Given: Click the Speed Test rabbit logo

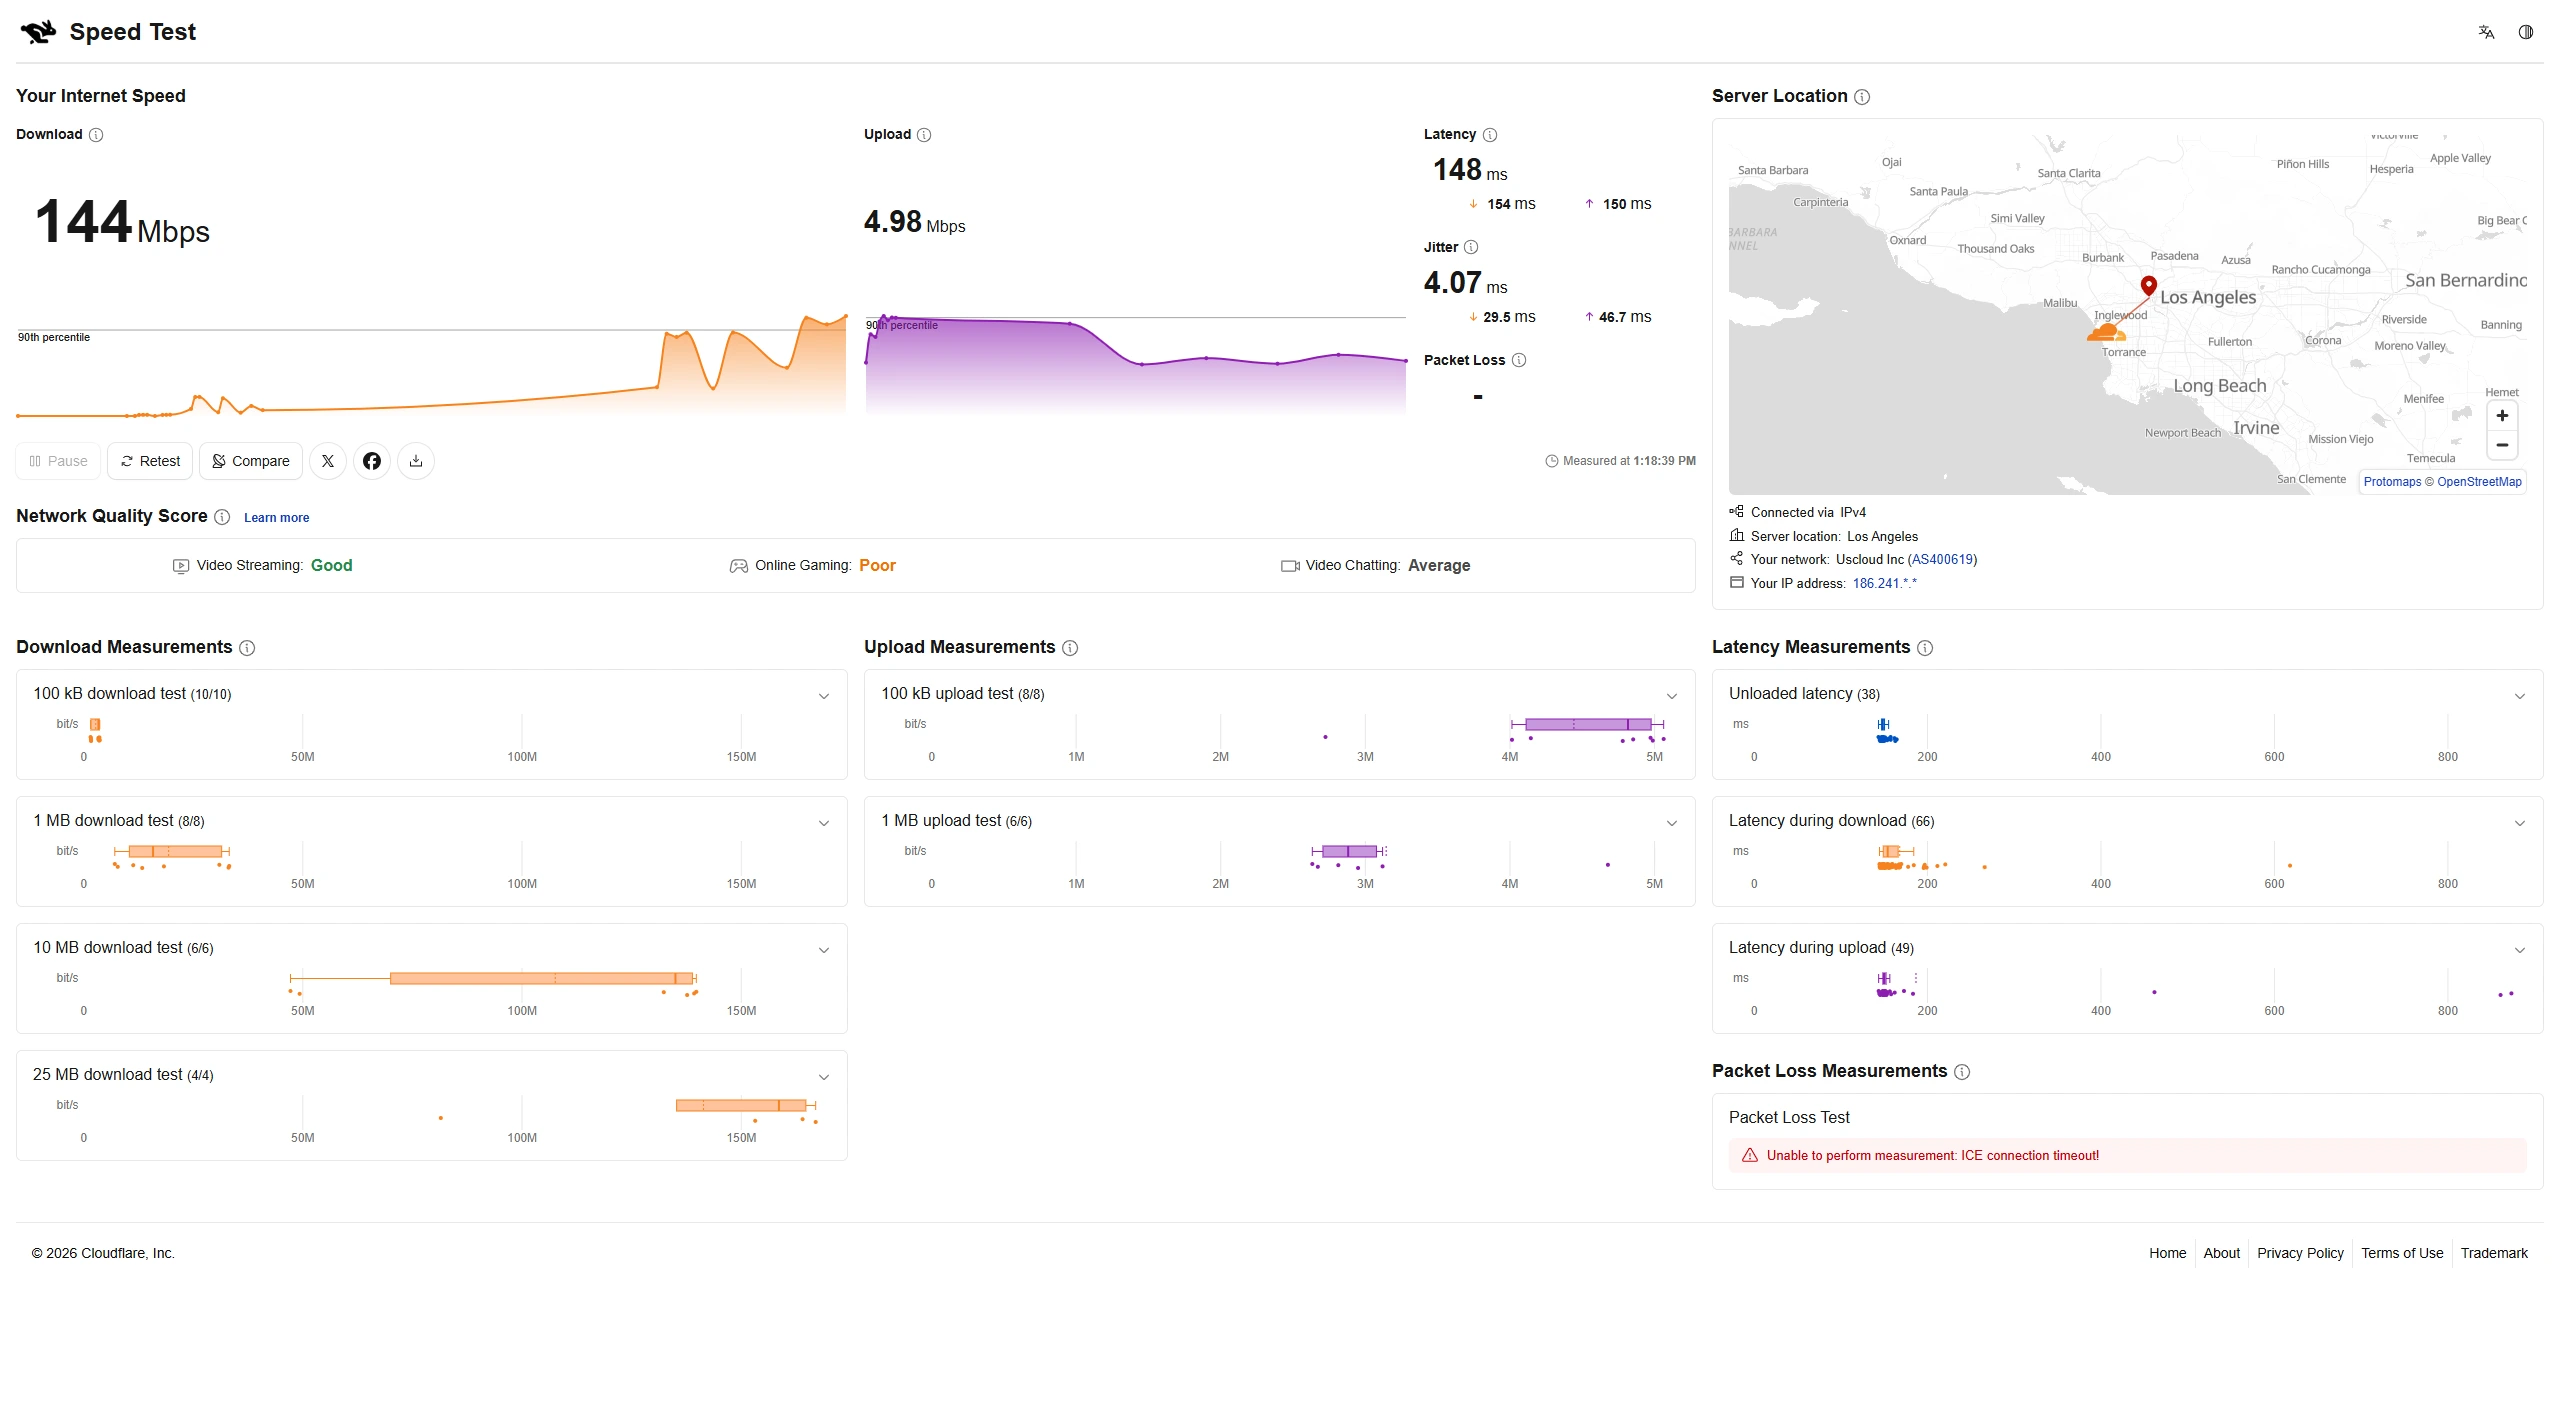Looking at the screenshot, I should 39,32.
